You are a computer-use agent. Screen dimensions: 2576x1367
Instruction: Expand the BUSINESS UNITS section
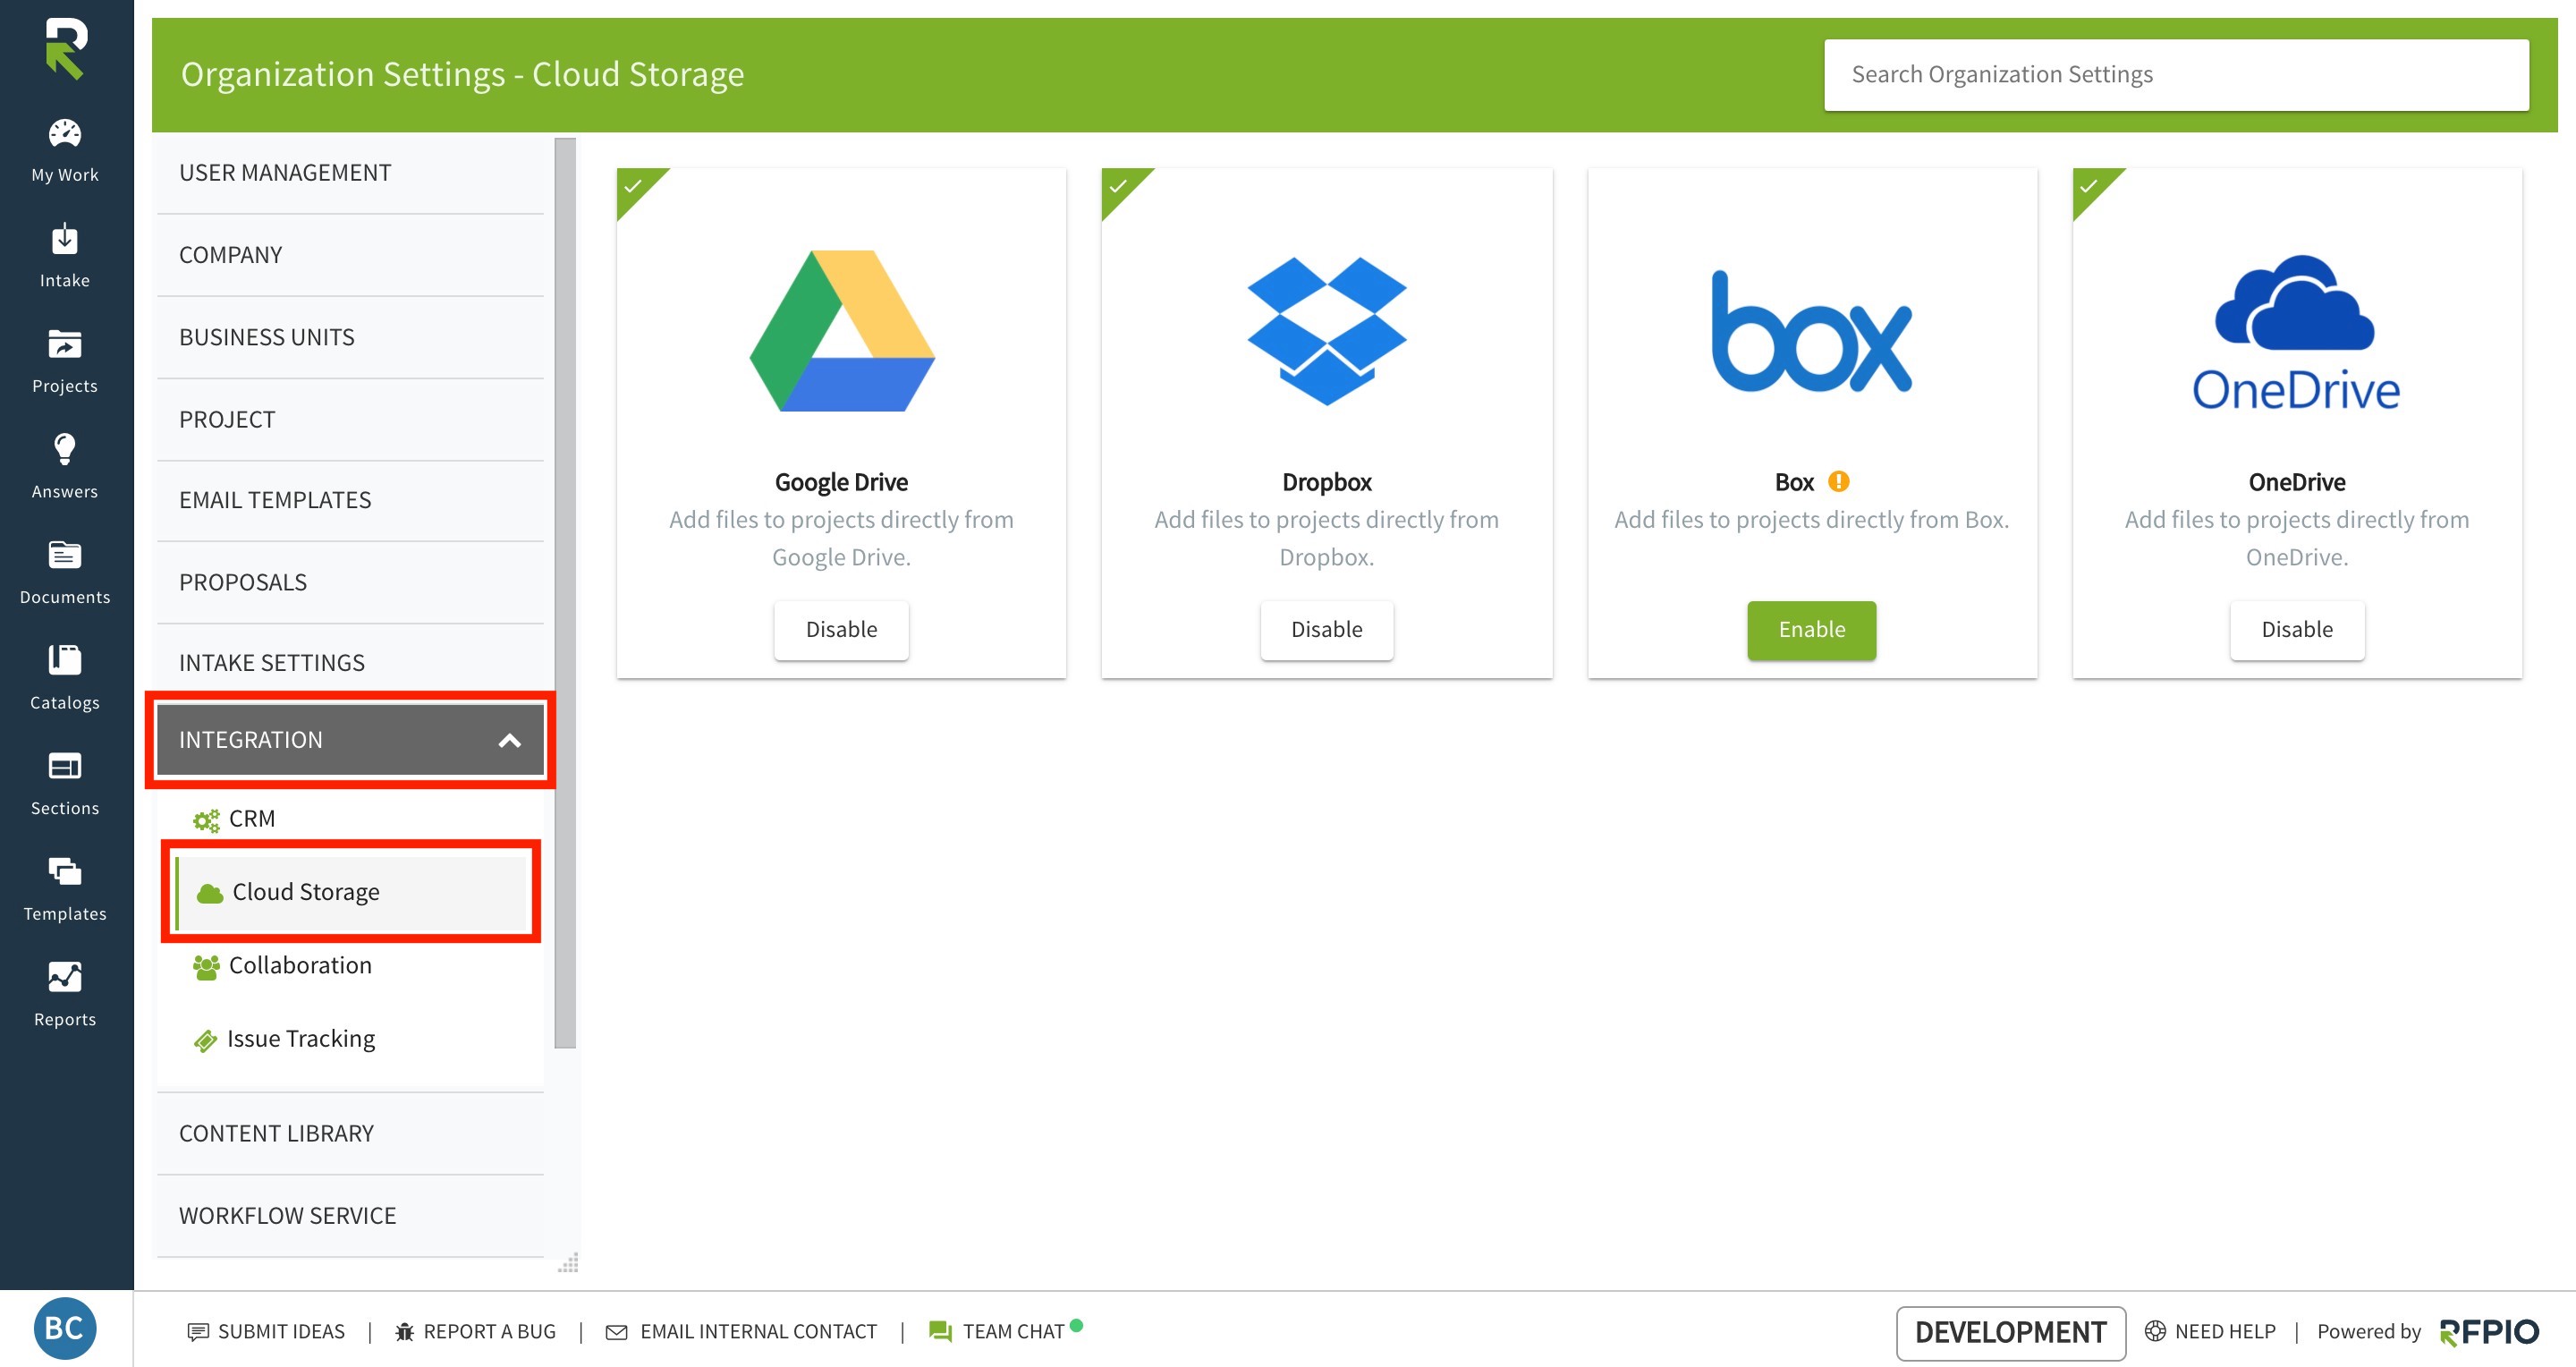coord(350,338)
